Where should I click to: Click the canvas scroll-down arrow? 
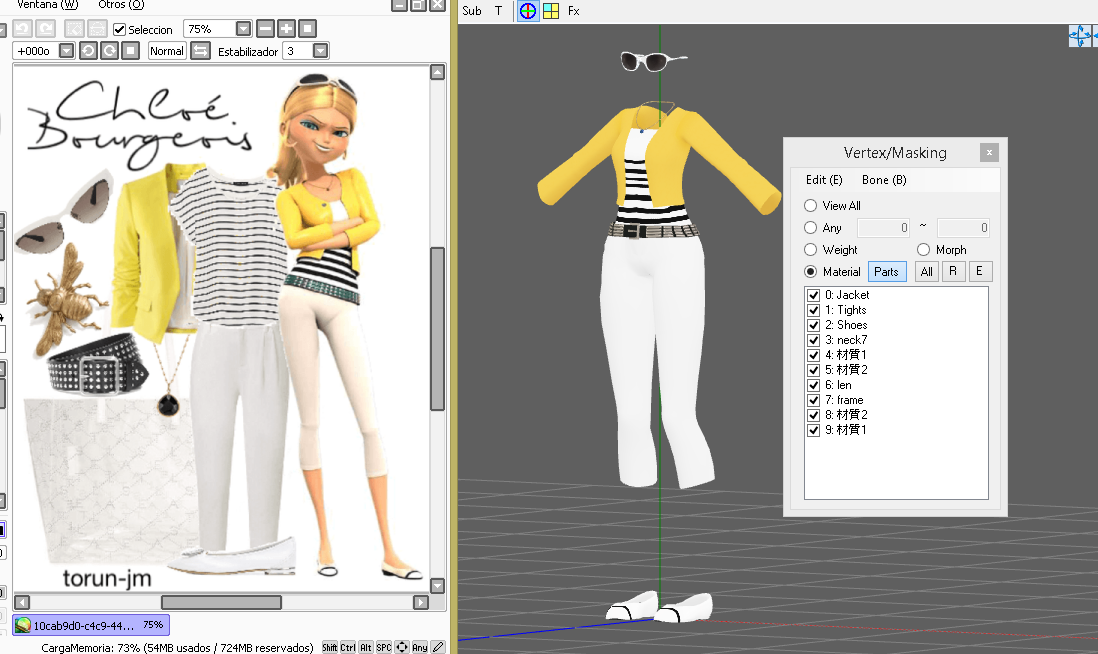pos(438,585)
